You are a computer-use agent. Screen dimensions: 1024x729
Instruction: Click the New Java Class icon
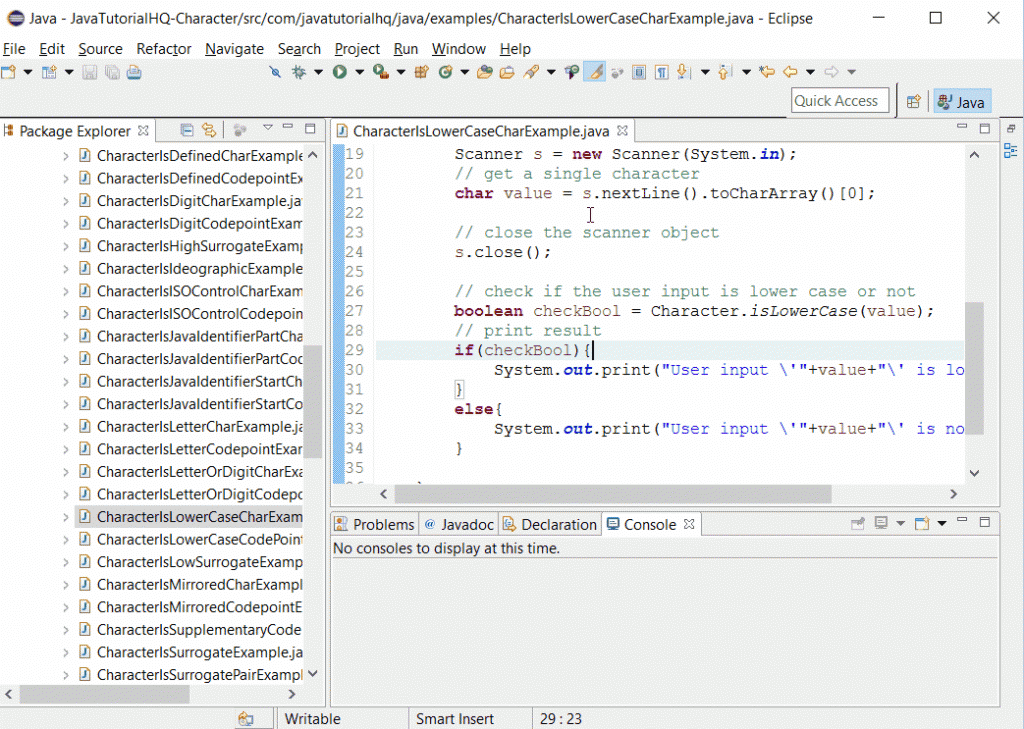(445, 72)
